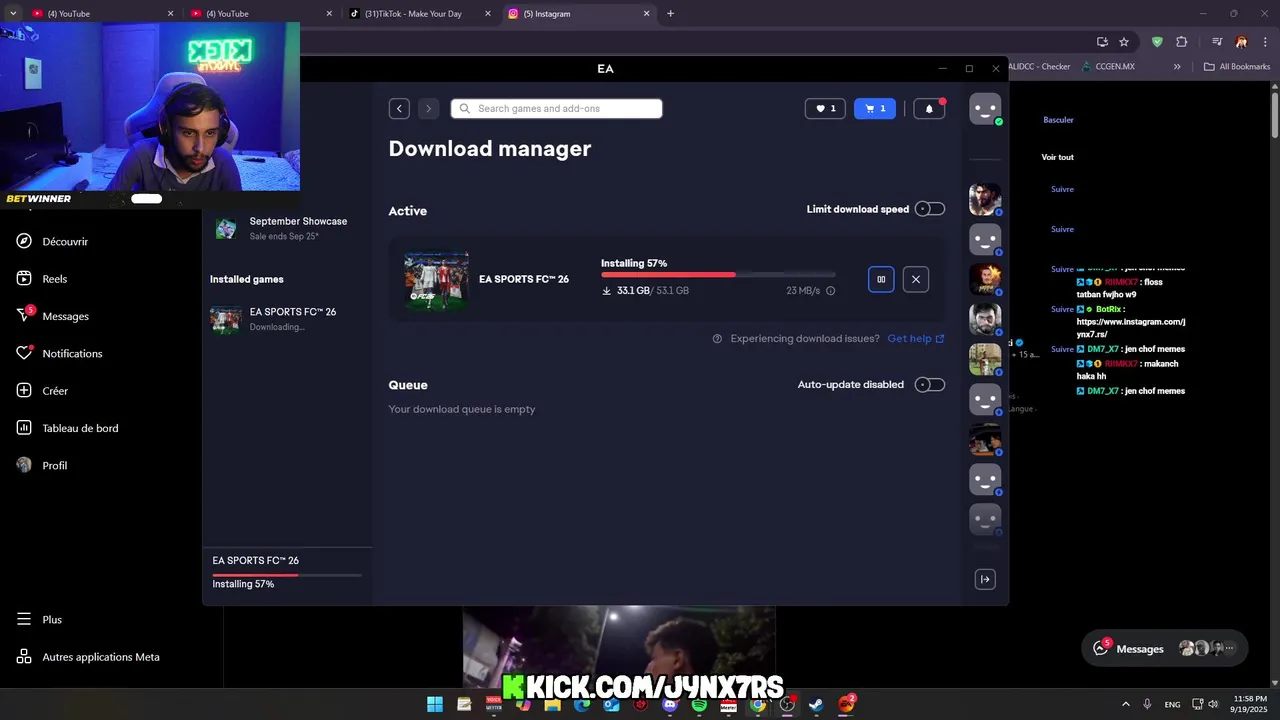Open EA app taskbar icon
This screenshot has height=720, width=1280.
click(846, 705)
